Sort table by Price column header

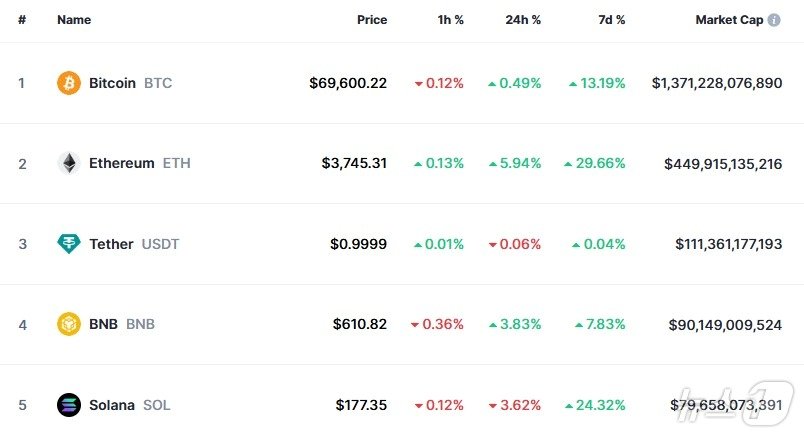pyautogui.click(x=372, y=20)
